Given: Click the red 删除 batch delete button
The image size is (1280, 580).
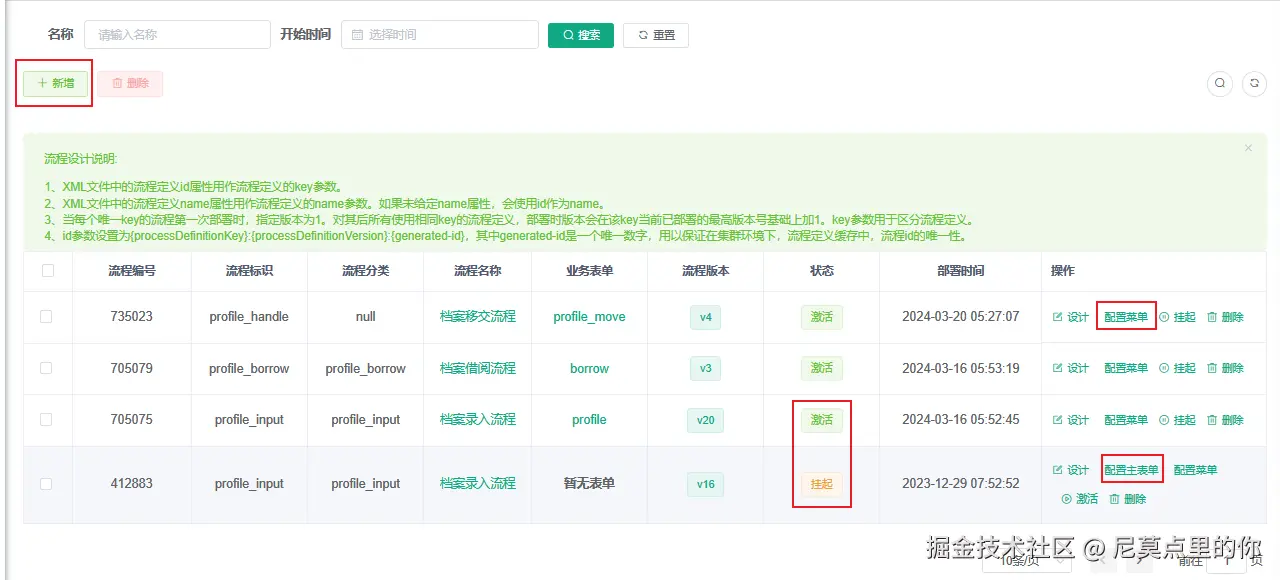Looking at the screenshot, I should (x=130, y=84).
